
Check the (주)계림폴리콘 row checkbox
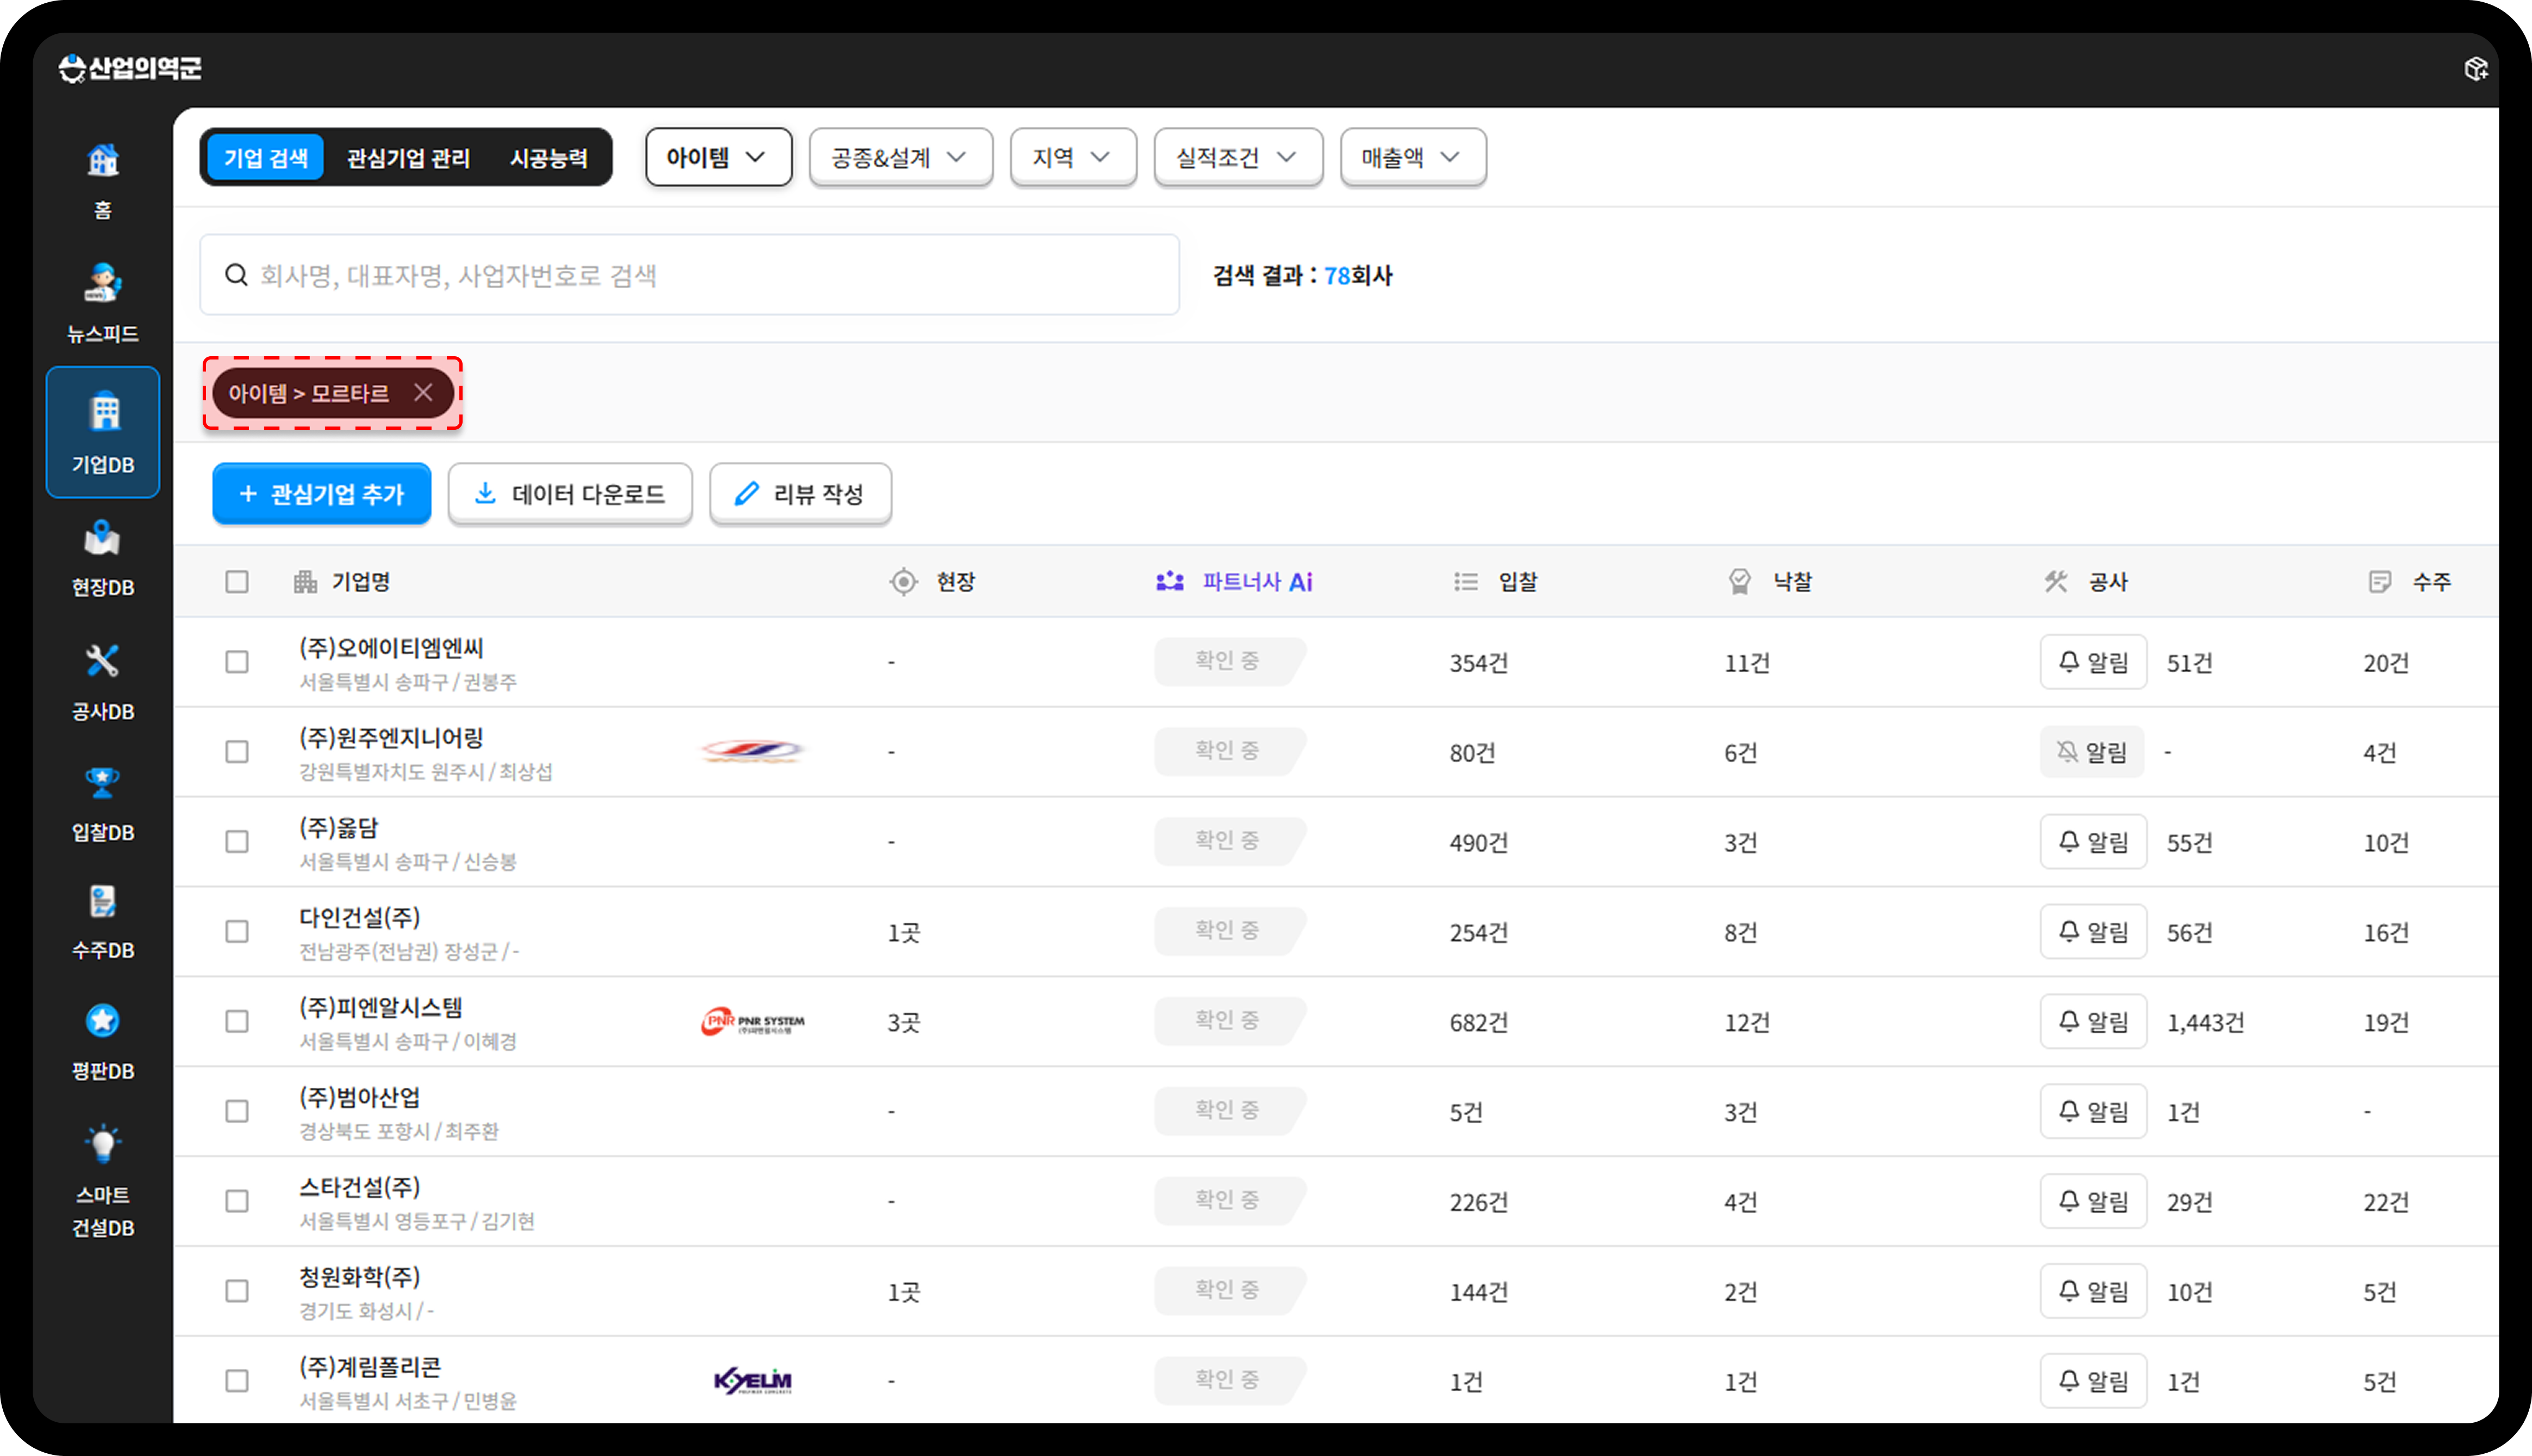tap(237, 1381)
